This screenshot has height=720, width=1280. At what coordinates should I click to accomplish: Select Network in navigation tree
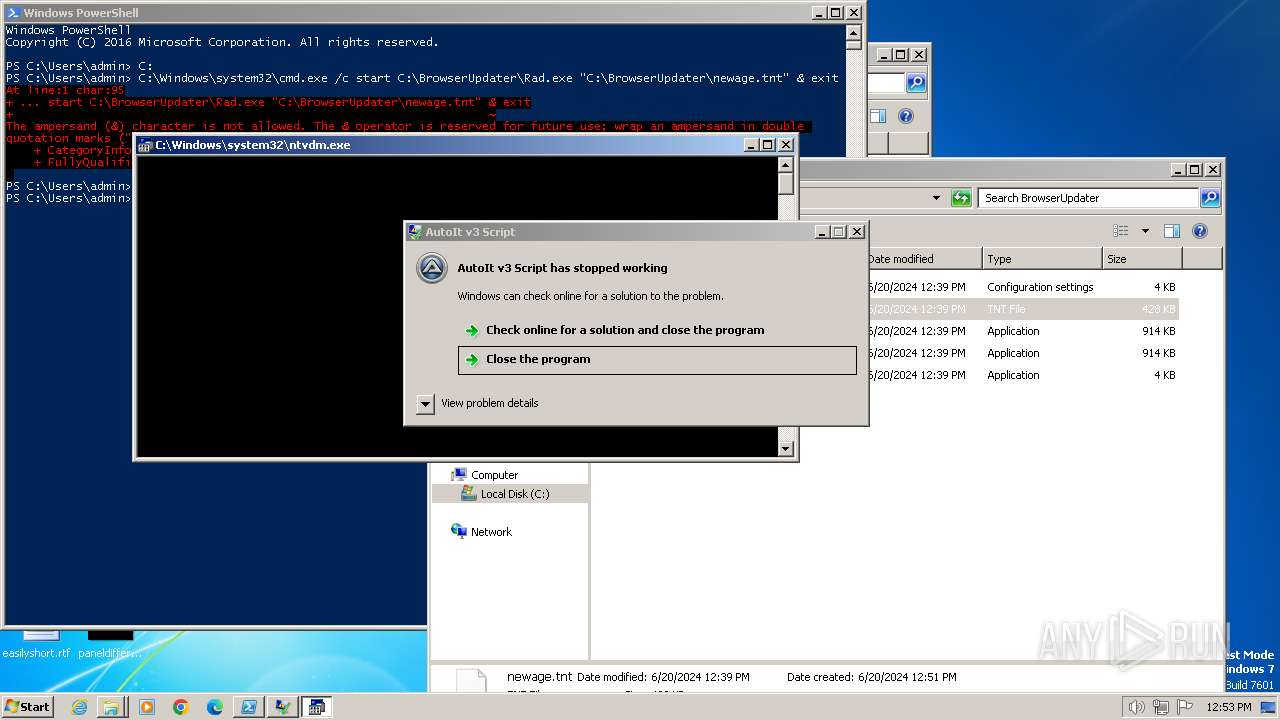[491, 532]
